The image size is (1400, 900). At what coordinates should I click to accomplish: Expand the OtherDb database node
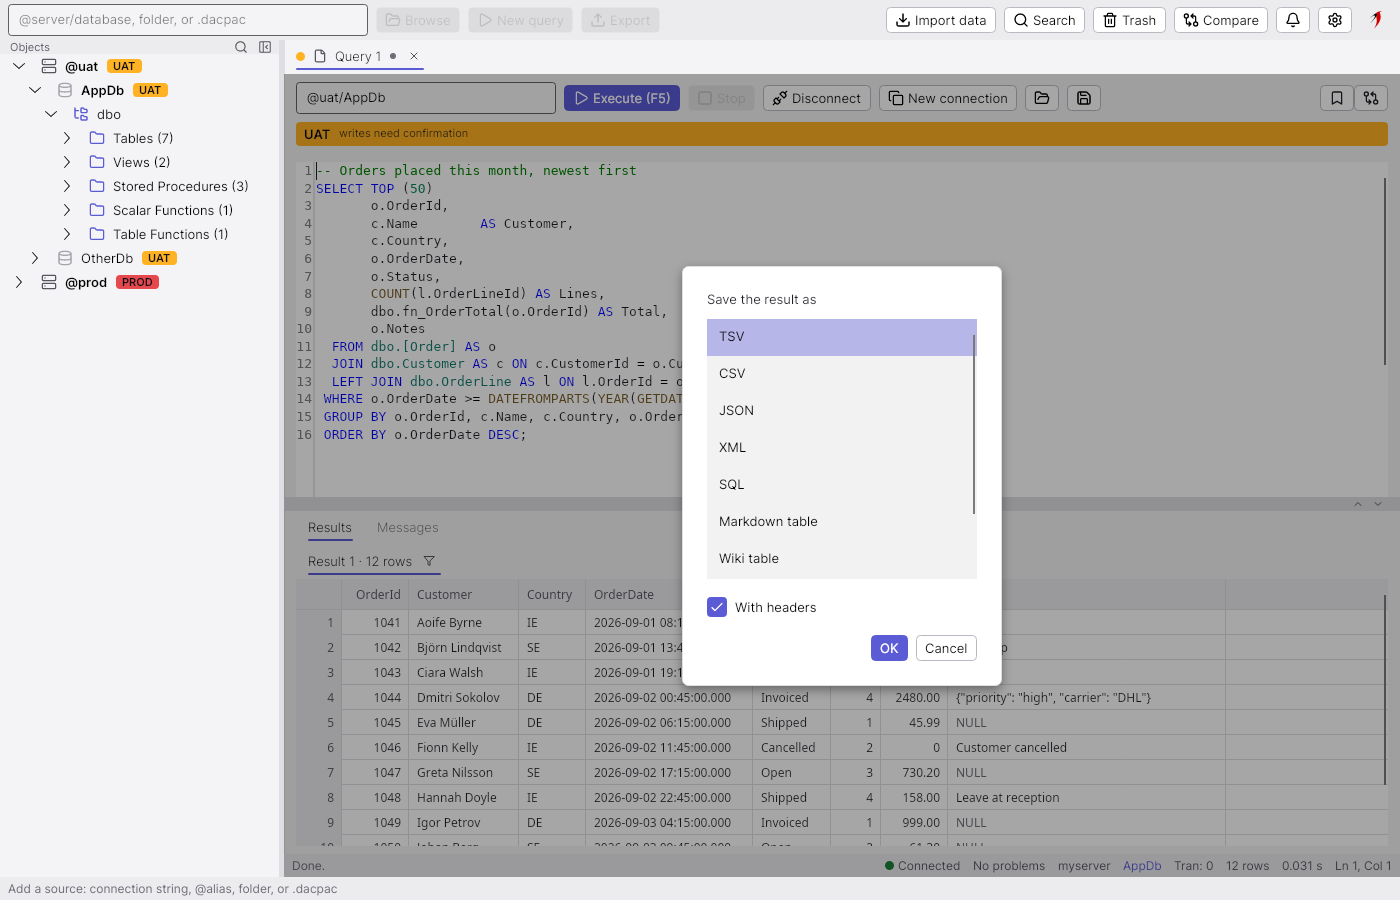pyautogui.click(x=35, y=258)
